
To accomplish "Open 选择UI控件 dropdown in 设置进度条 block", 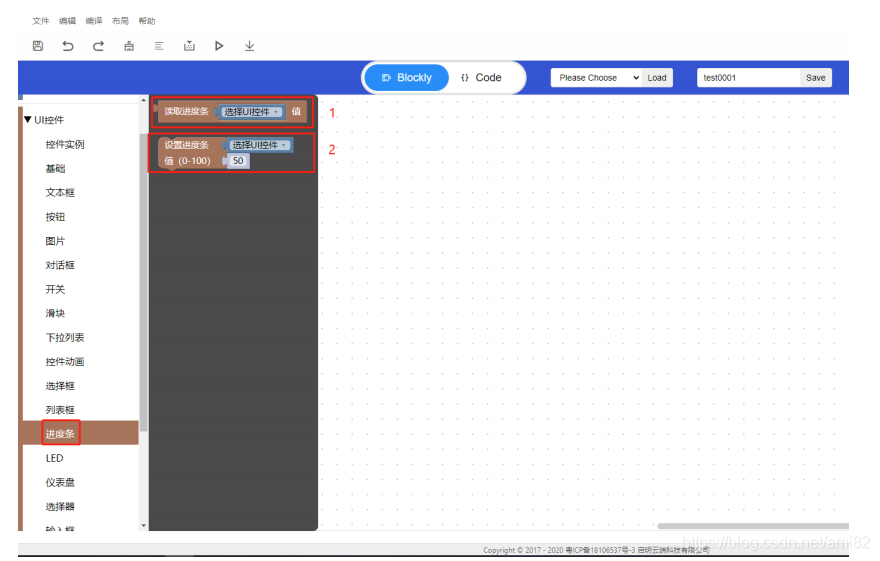I will [259, 145].
